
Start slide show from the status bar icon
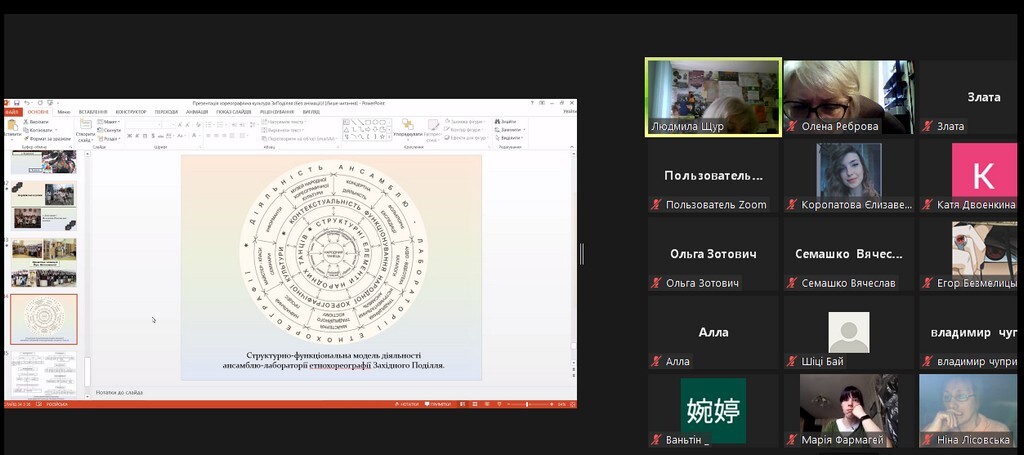(499, 404)
